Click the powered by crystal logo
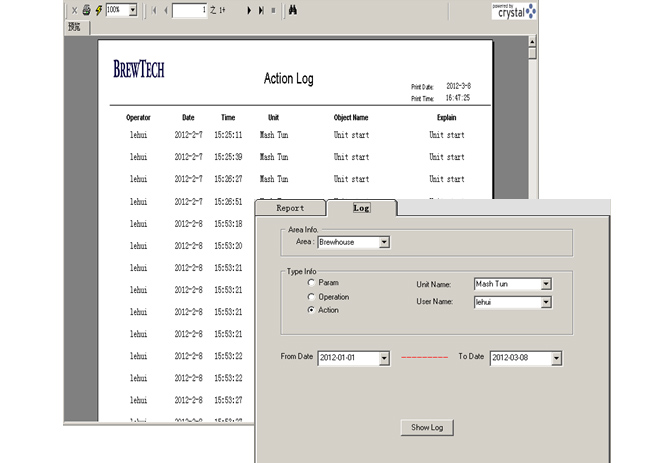The image size is (660, 463). point(514,11)
